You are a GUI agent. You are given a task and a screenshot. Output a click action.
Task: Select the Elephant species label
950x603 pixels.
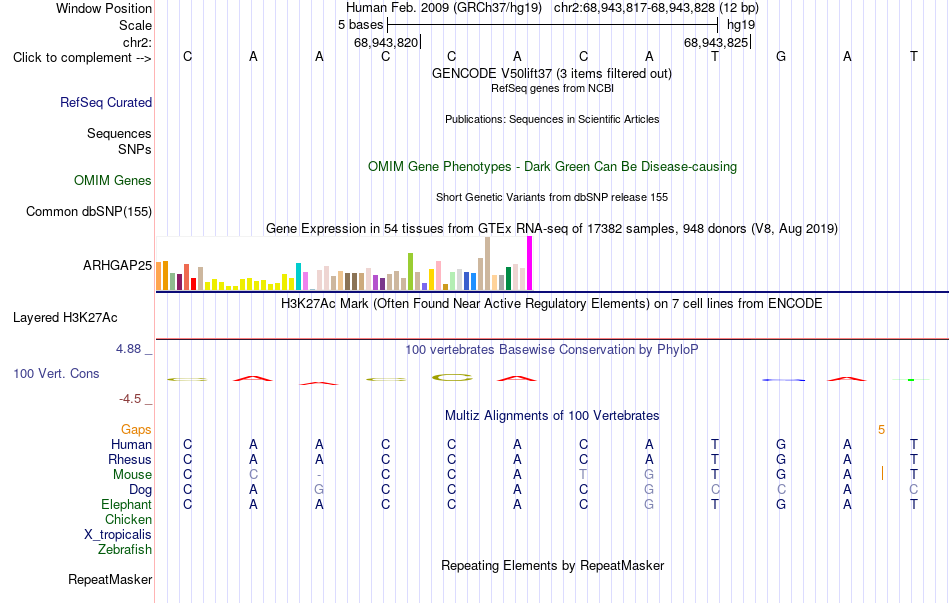[127, 505]
